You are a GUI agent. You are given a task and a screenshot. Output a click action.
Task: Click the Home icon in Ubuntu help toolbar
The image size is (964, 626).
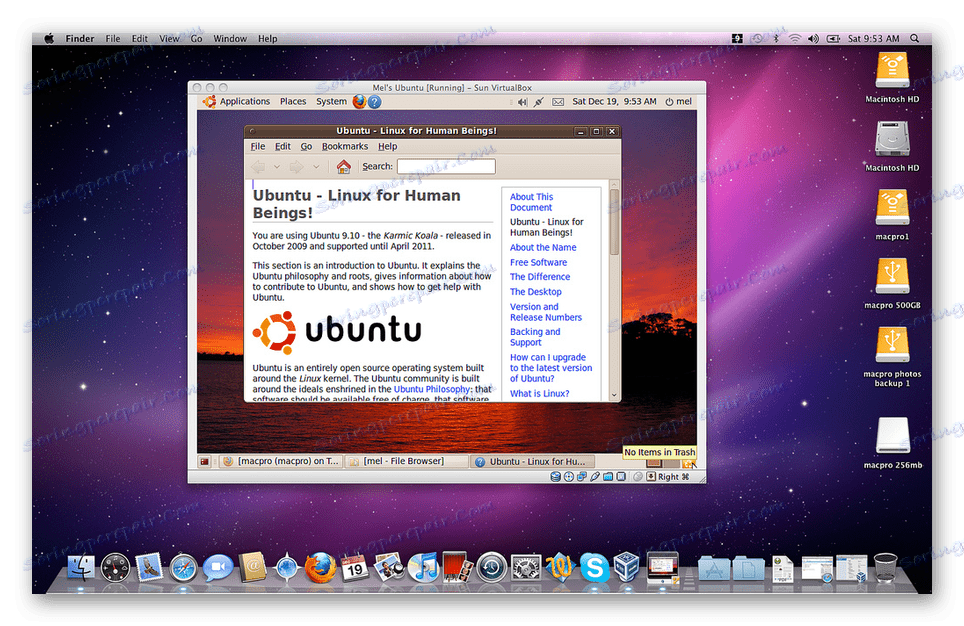click(344, 166)
